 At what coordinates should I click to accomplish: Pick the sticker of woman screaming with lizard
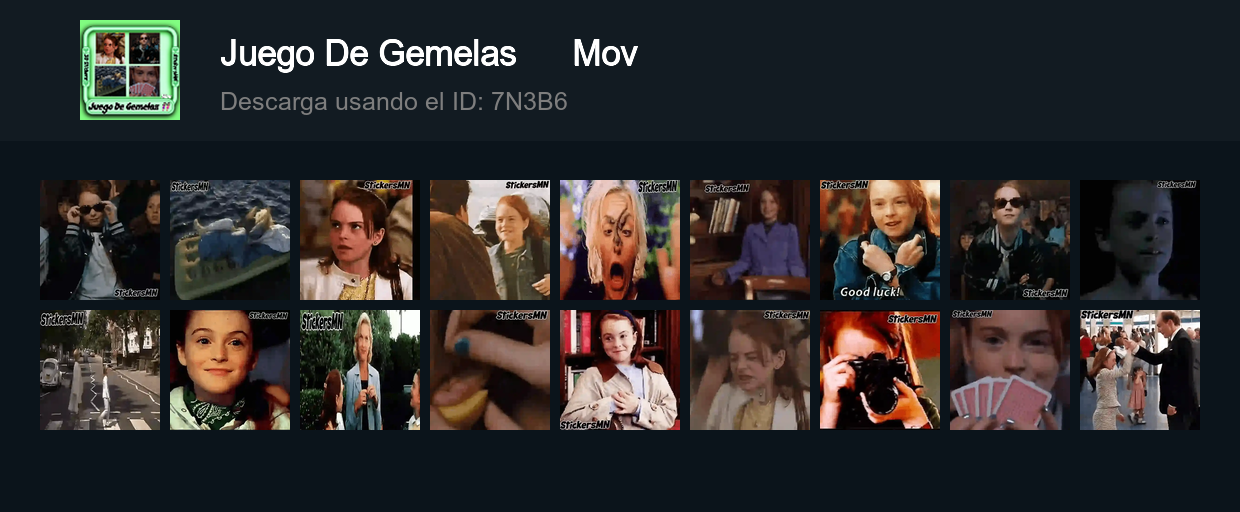click(x=620, y=240)
